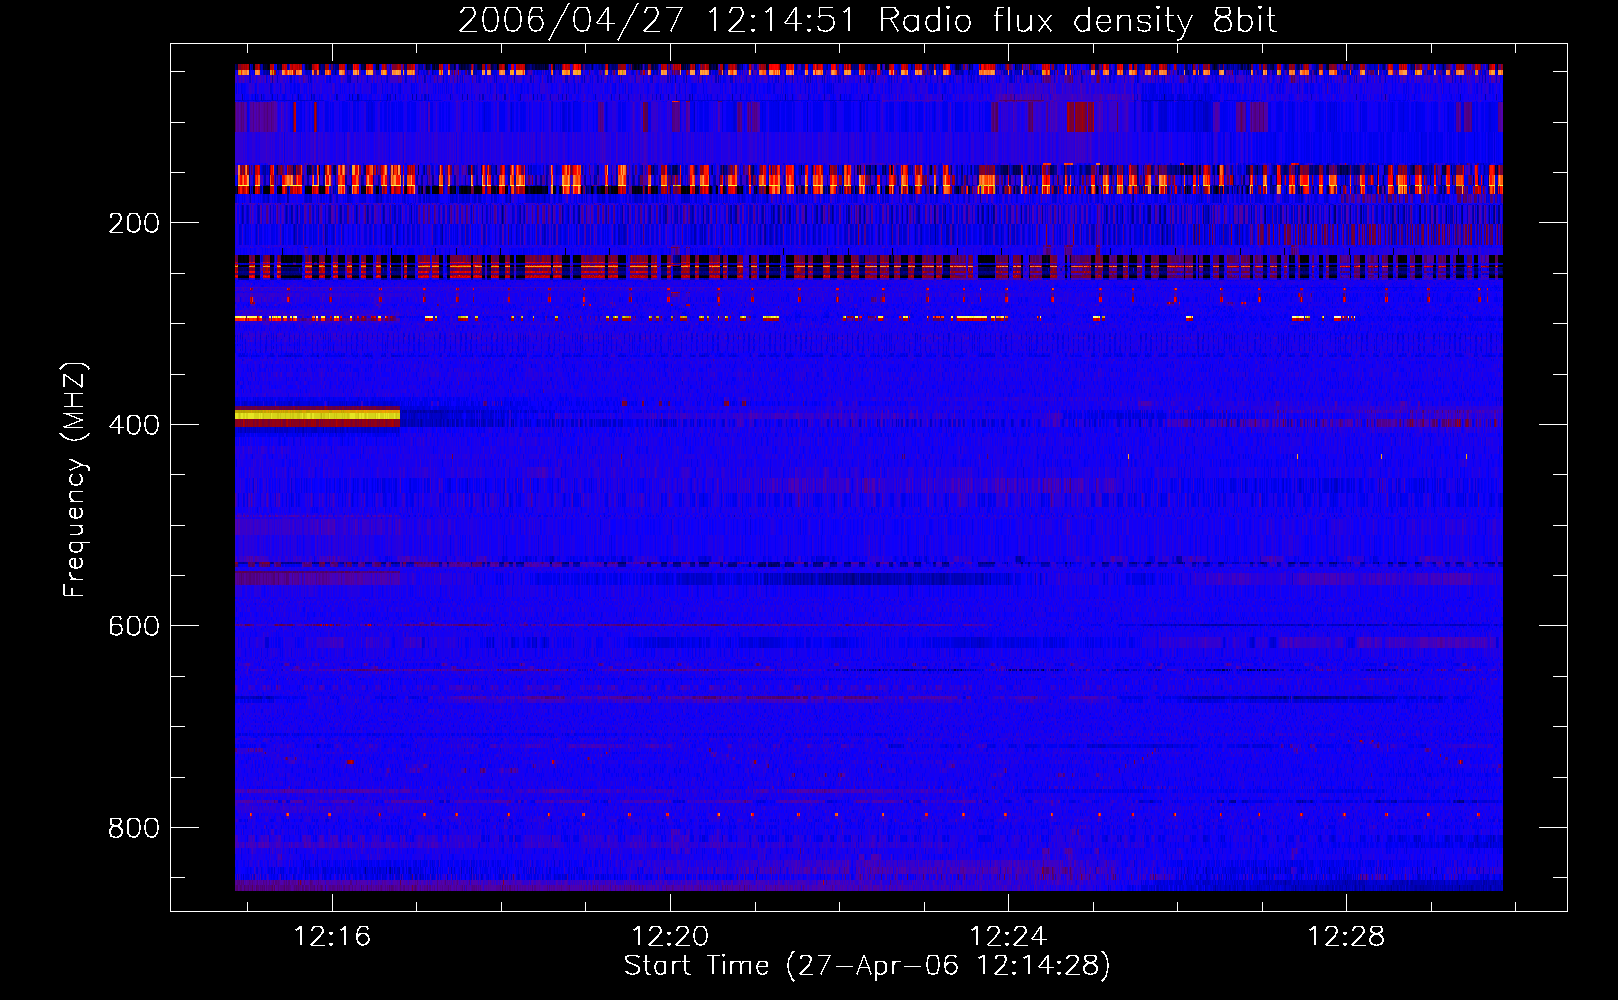Click the "Frequency (MHZ)" axis label
The height and width of the screenshot is (1000, 1618).
[75, 480]
